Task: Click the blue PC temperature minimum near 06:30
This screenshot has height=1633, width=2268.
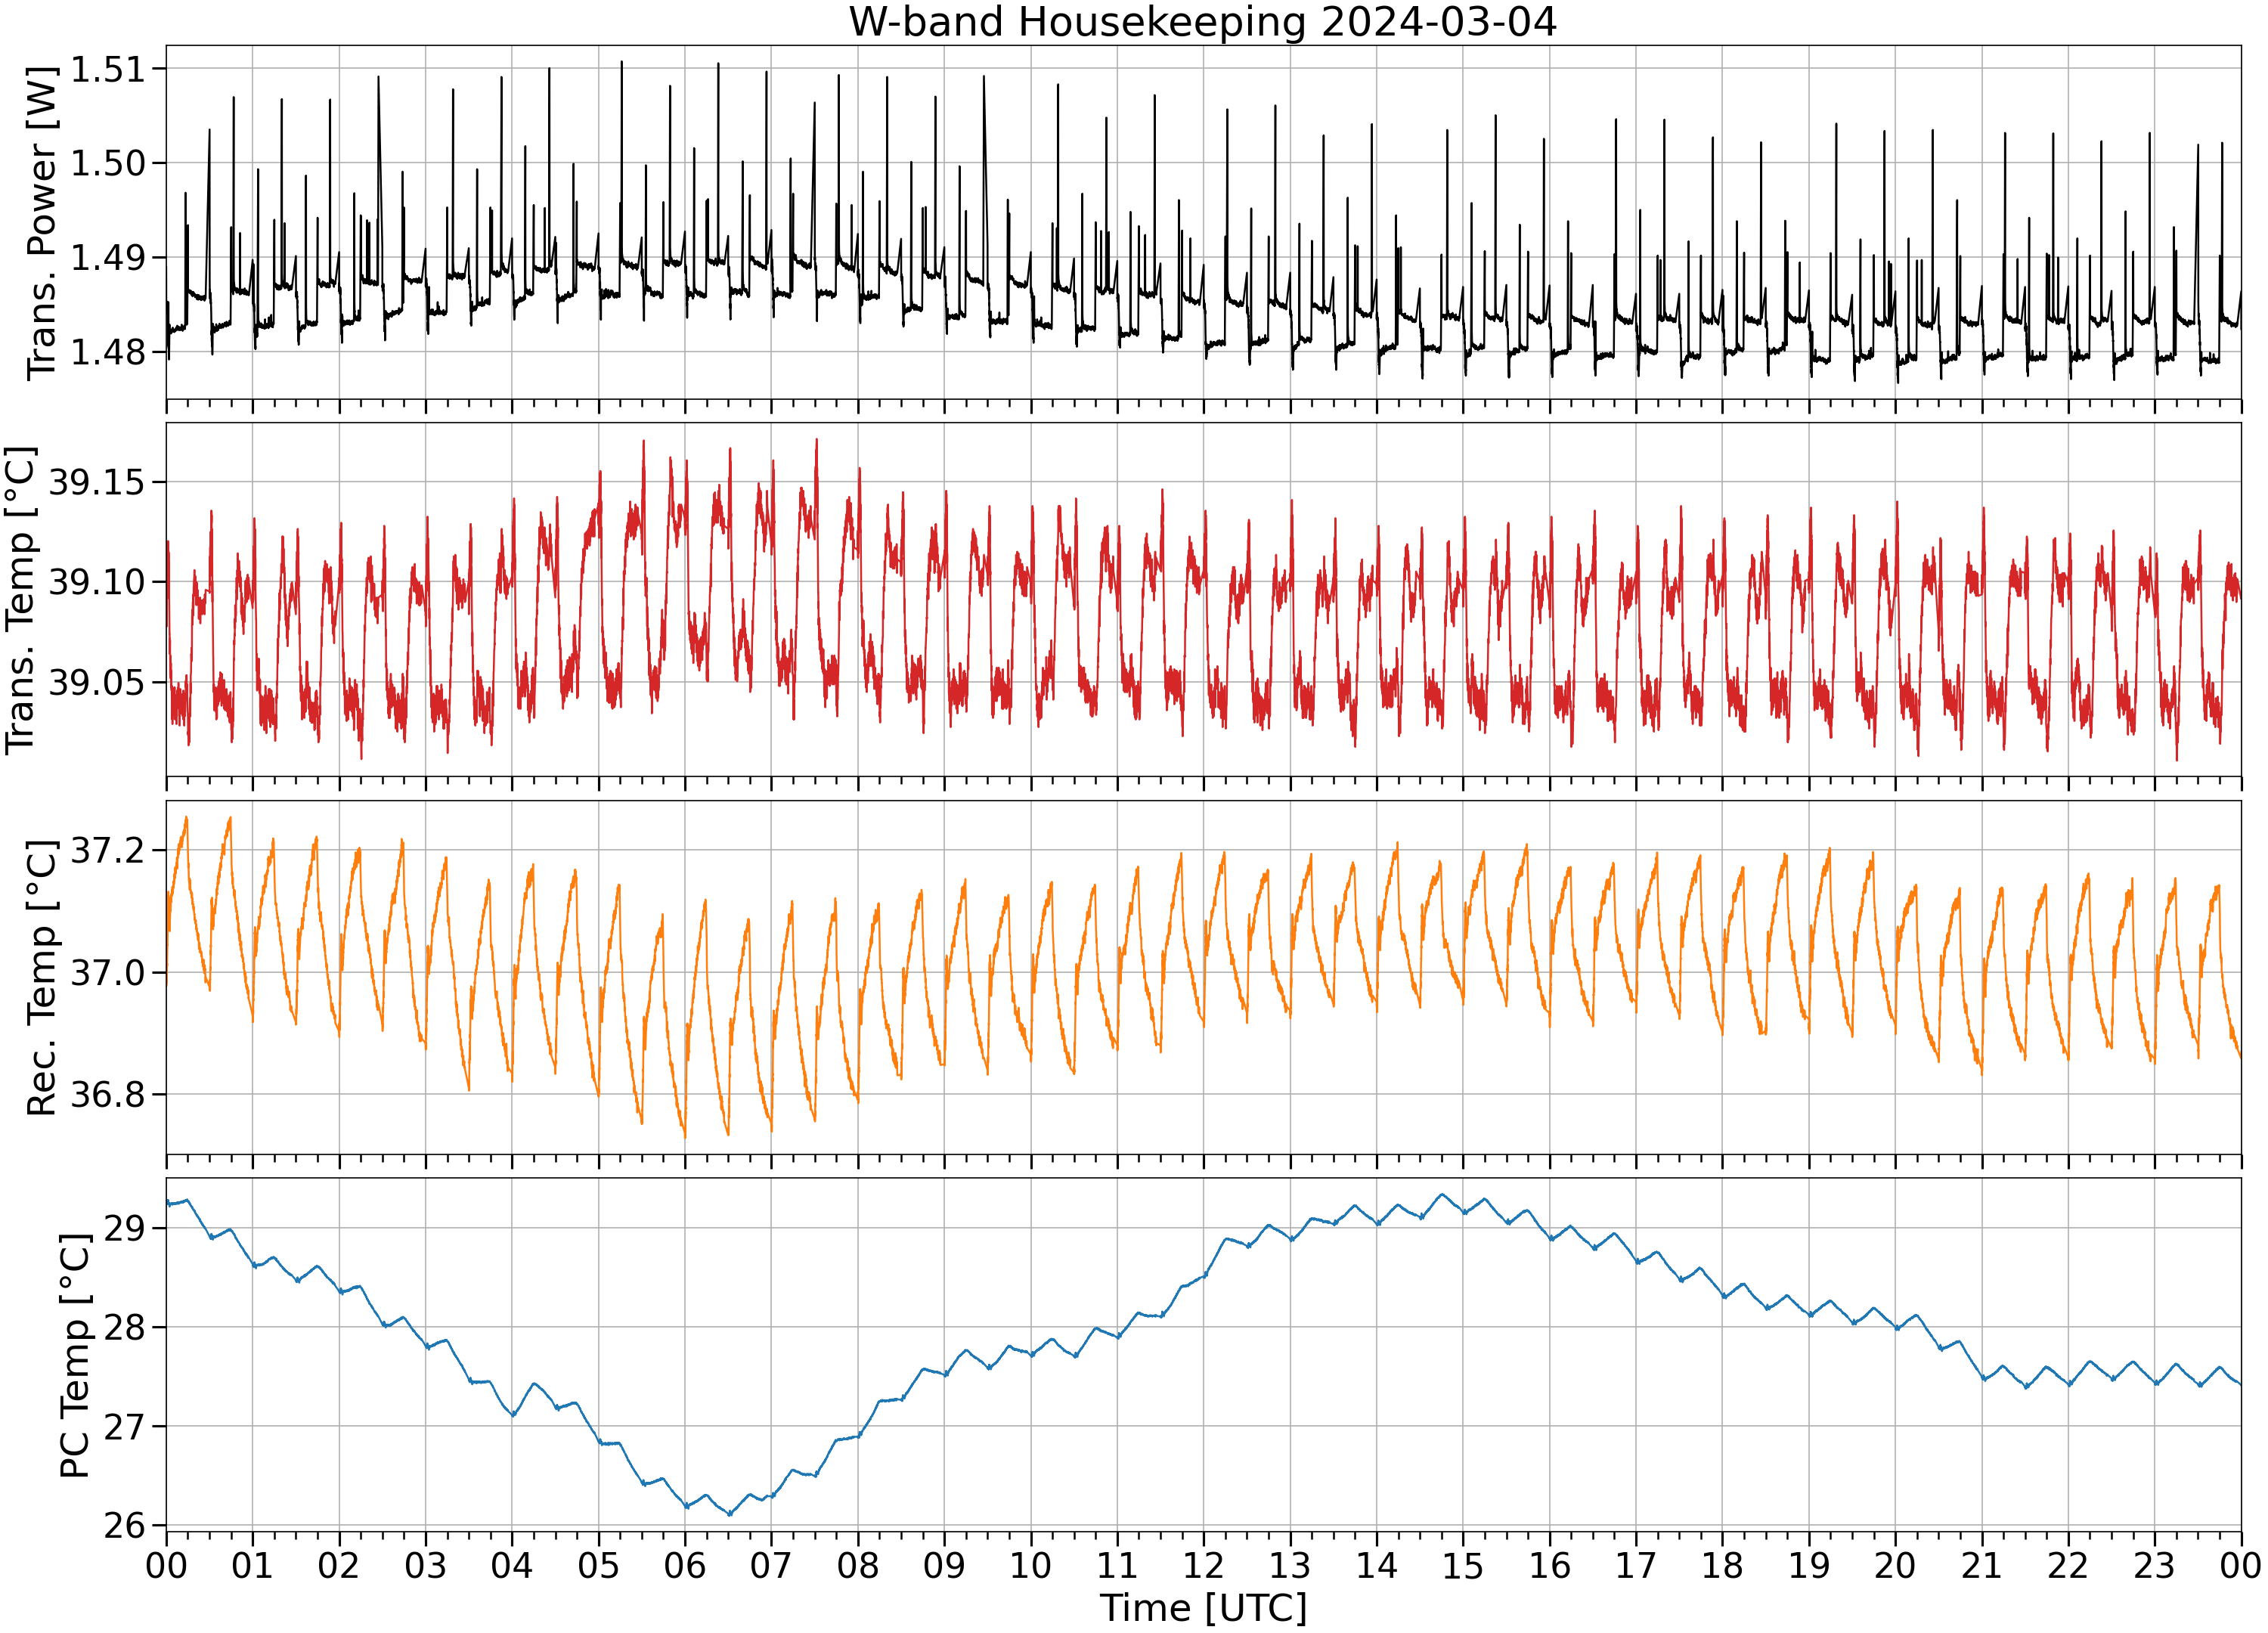Action: tap(729, 1514)
